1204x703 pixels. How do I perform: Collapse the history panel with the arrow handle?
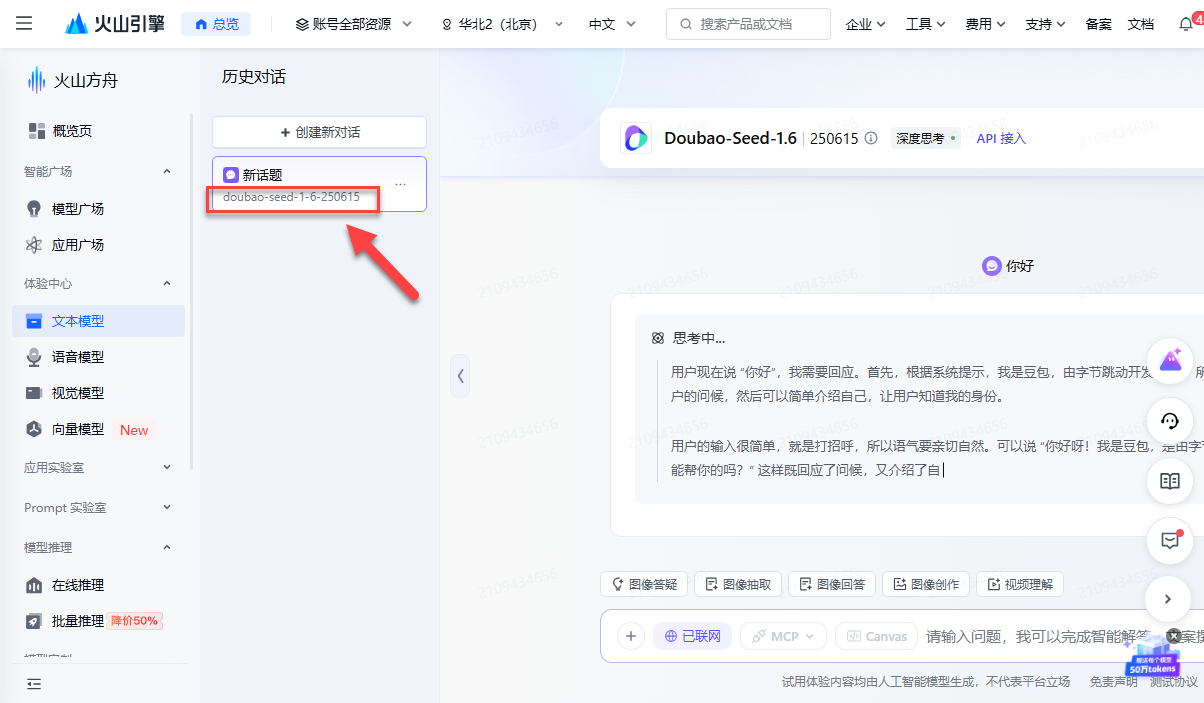(460, 376)
